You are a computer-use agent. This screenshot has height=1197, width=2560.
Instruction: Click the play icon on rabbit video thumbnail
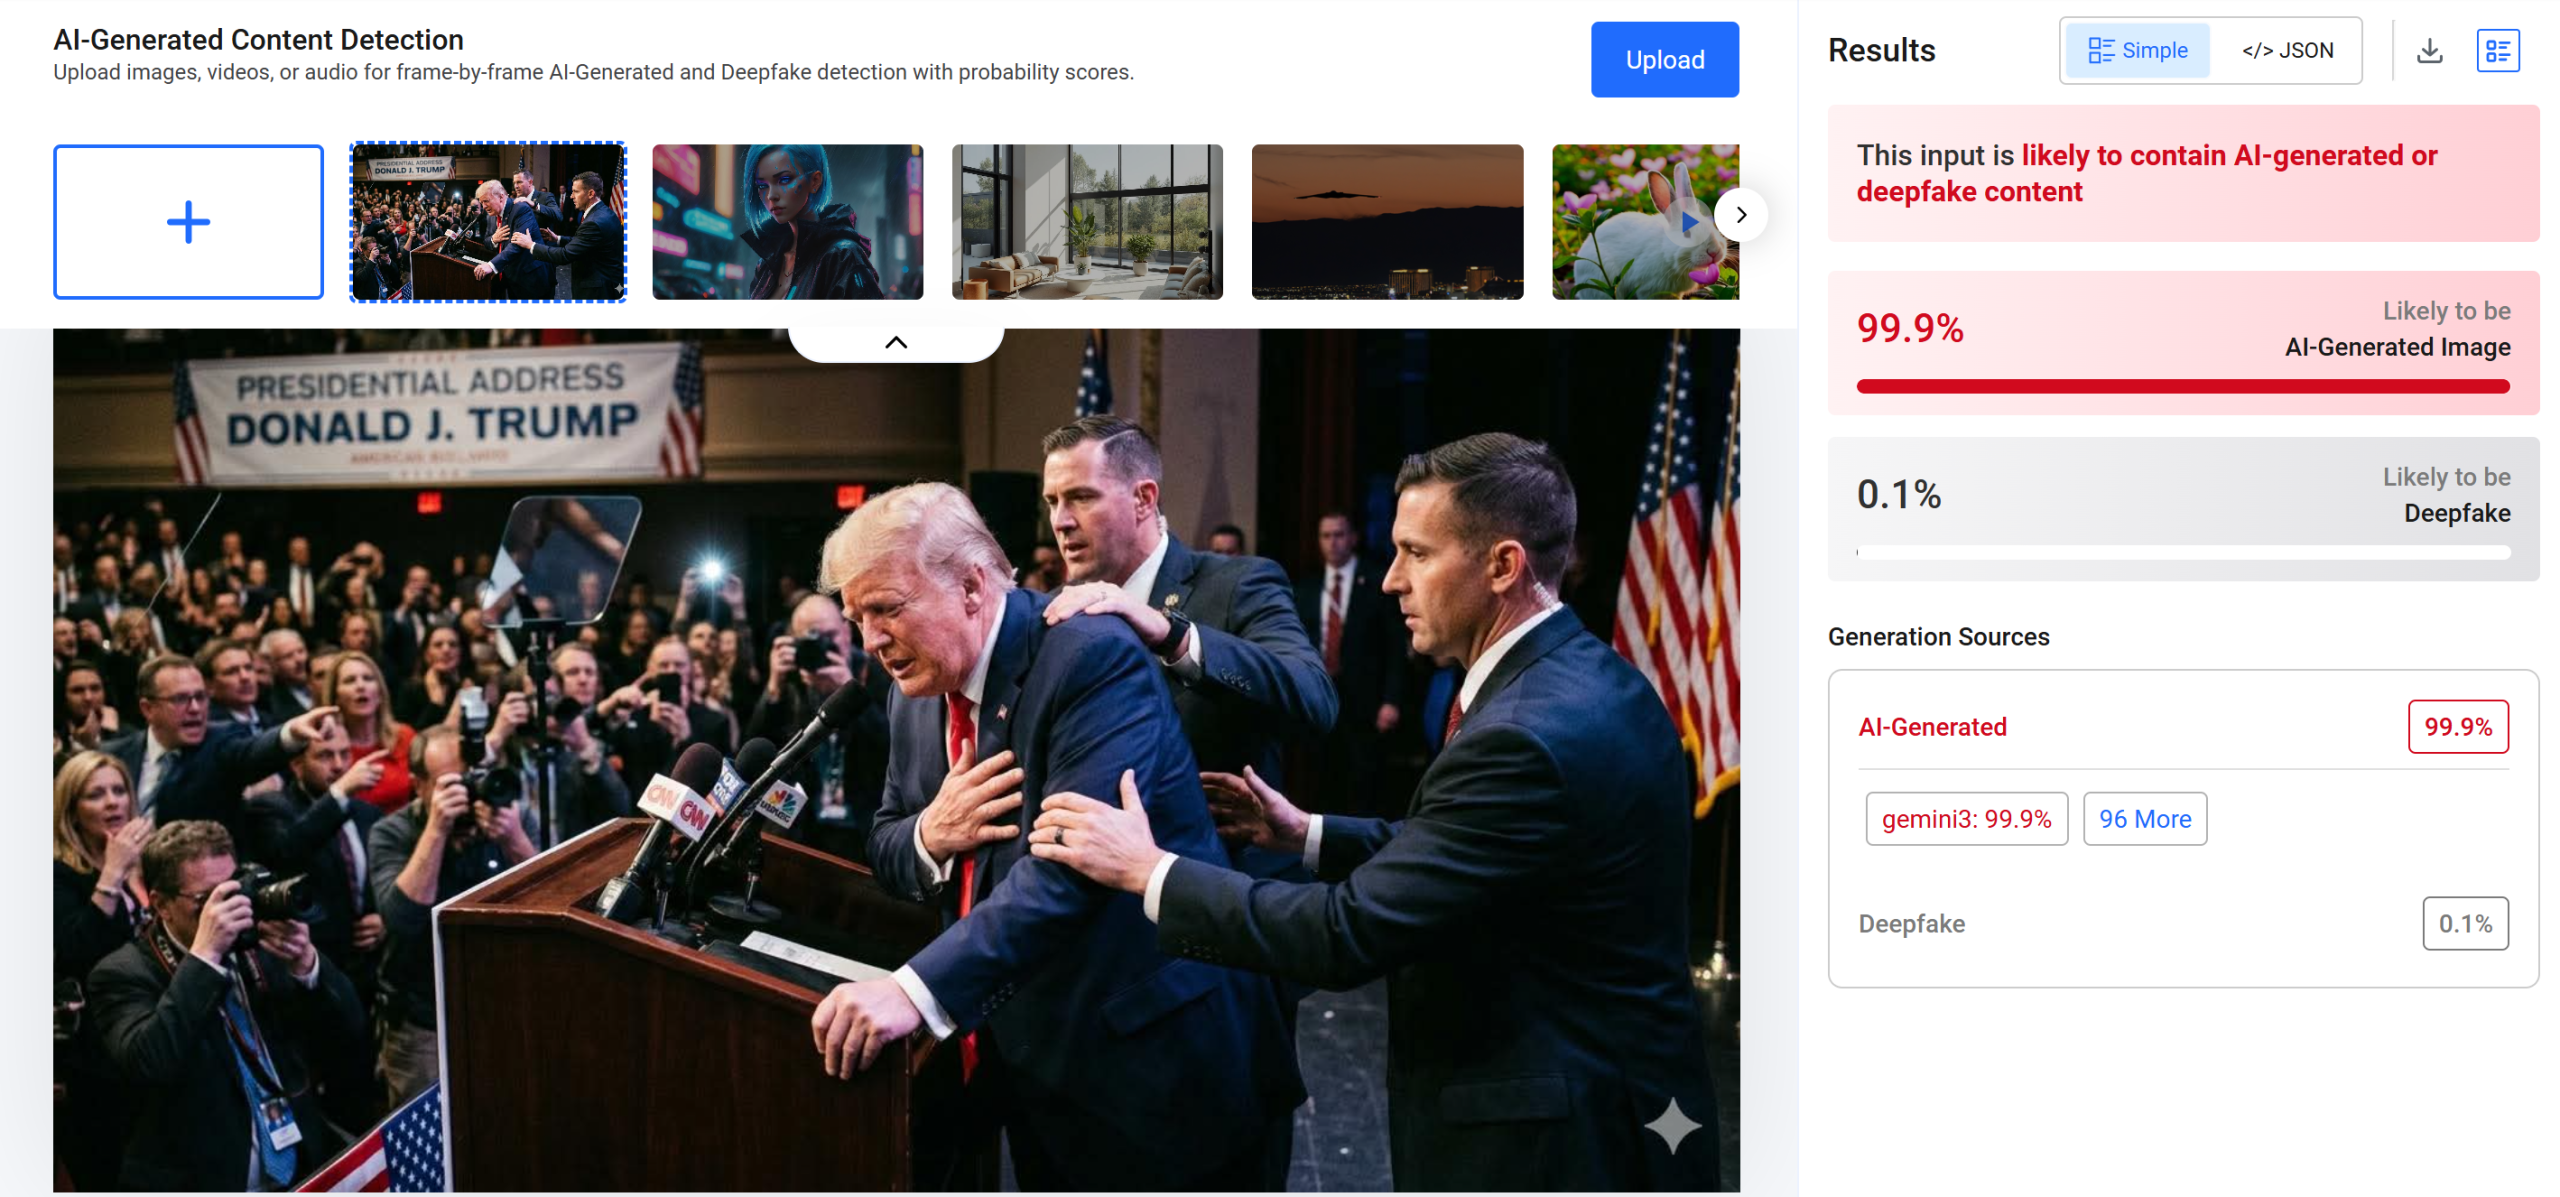[1689, 222]
